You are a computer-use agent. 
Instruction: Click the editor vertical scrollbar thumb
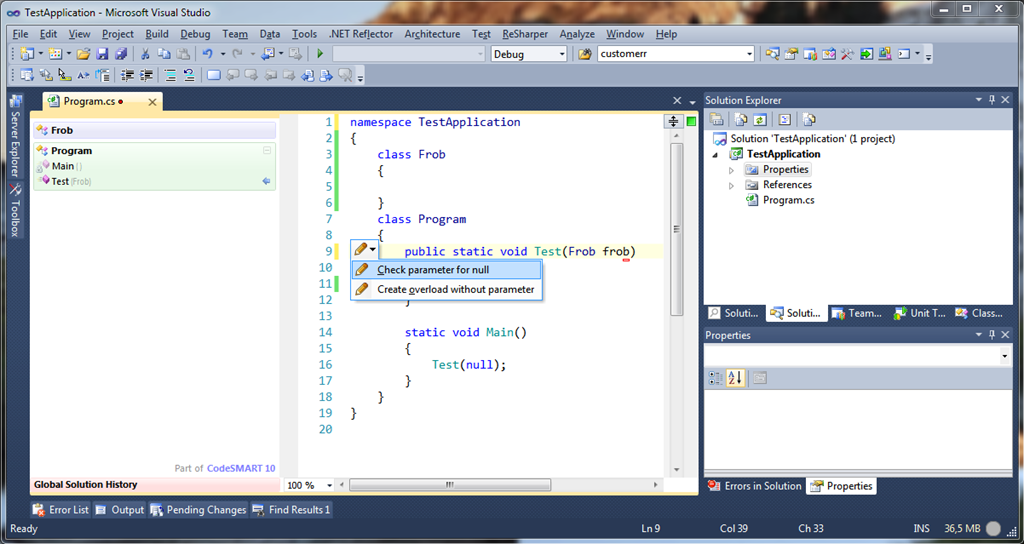coord(677,229)
